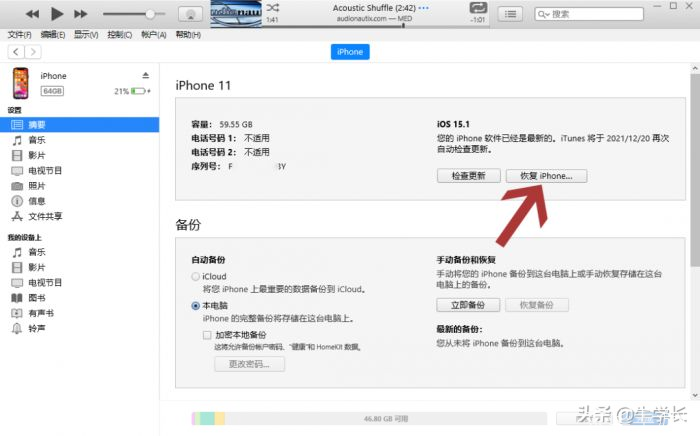Toggle shuffle icon beside the artwork
The height and width of the screenshot is (436, 700).
(x=273, y=8)
